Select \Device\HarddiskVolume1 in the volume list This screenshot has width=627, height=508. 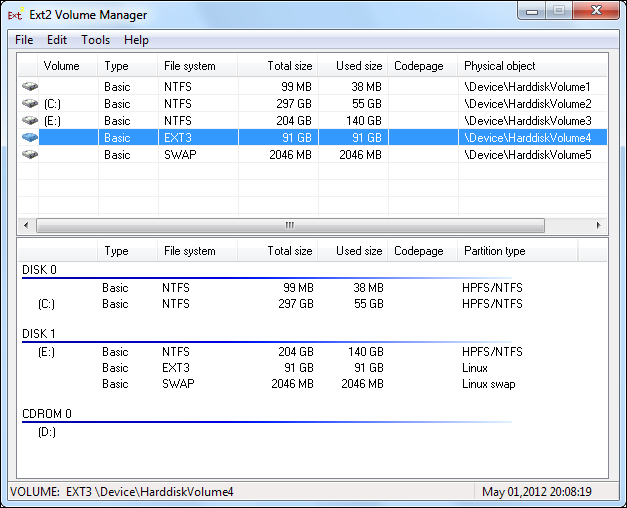pos(527,87)
